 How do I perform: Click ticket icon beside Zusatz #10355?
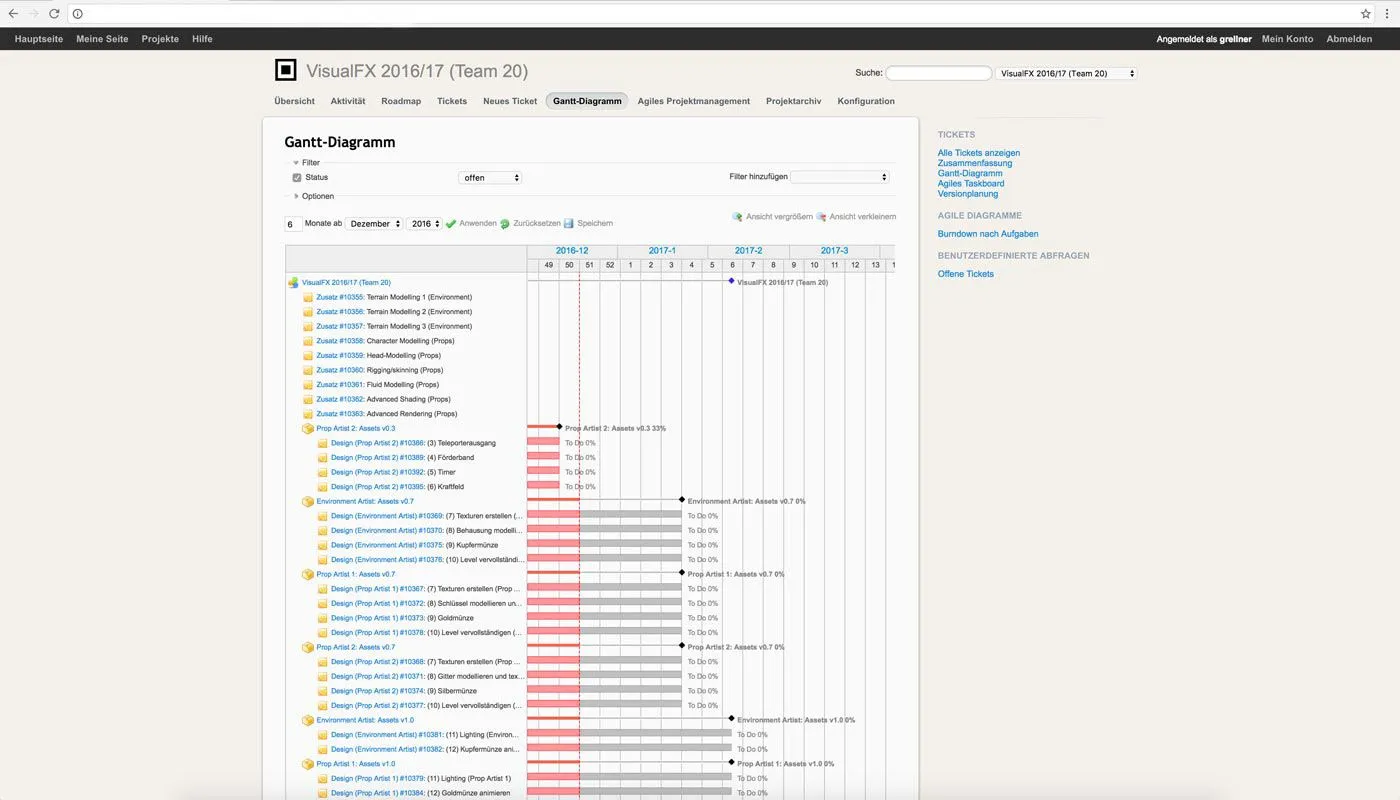[x=308, y=298]
